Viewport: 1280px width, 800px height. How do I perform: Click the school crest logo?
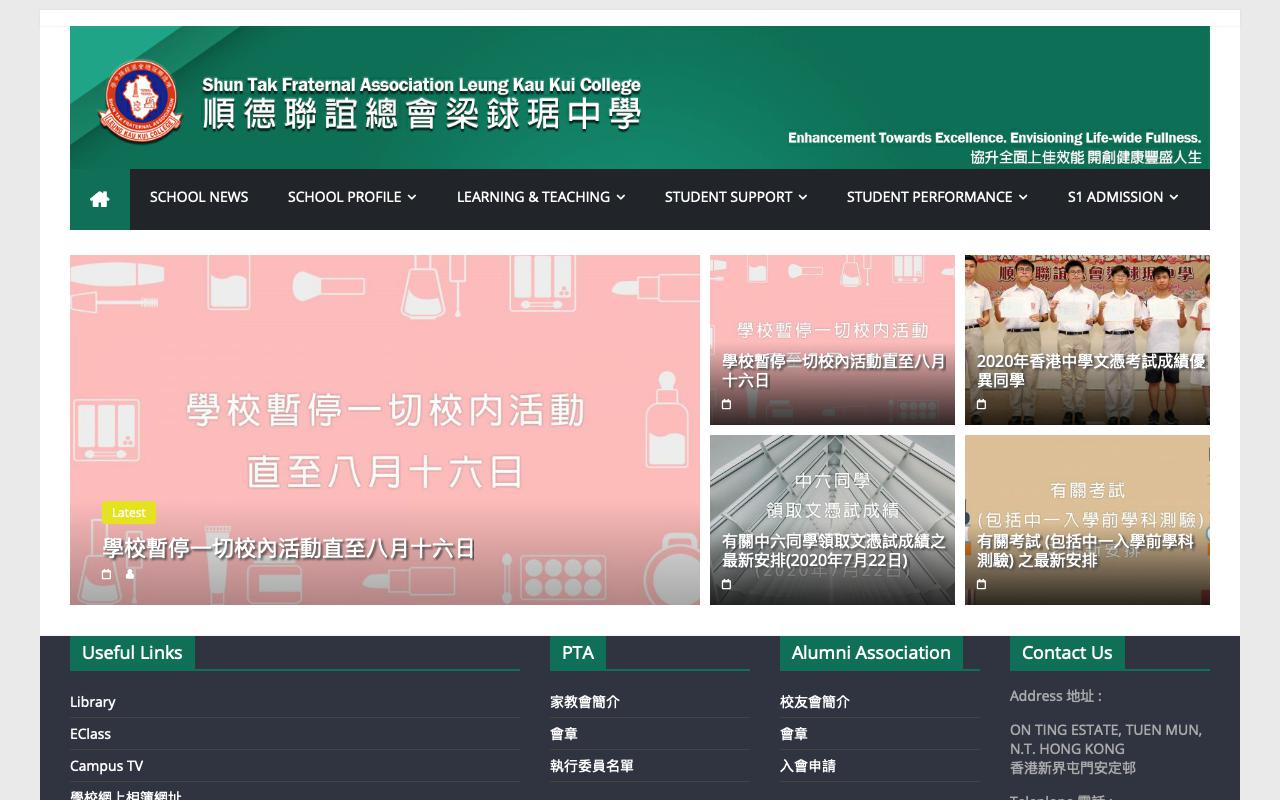coord(140,100)
